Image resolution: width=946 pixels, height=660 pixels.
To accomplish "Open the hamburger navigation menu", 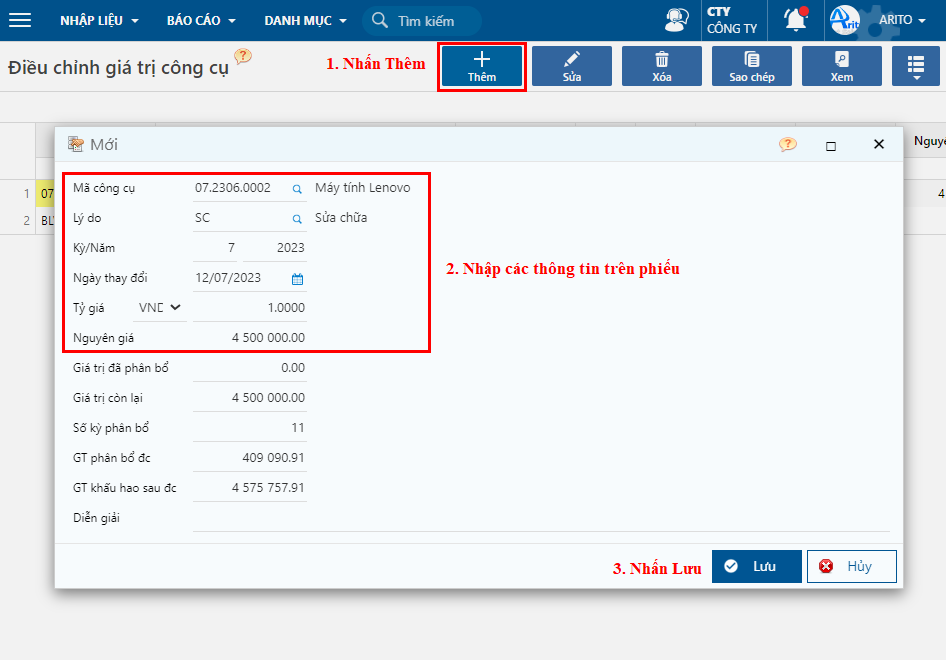I will point(20,20).
